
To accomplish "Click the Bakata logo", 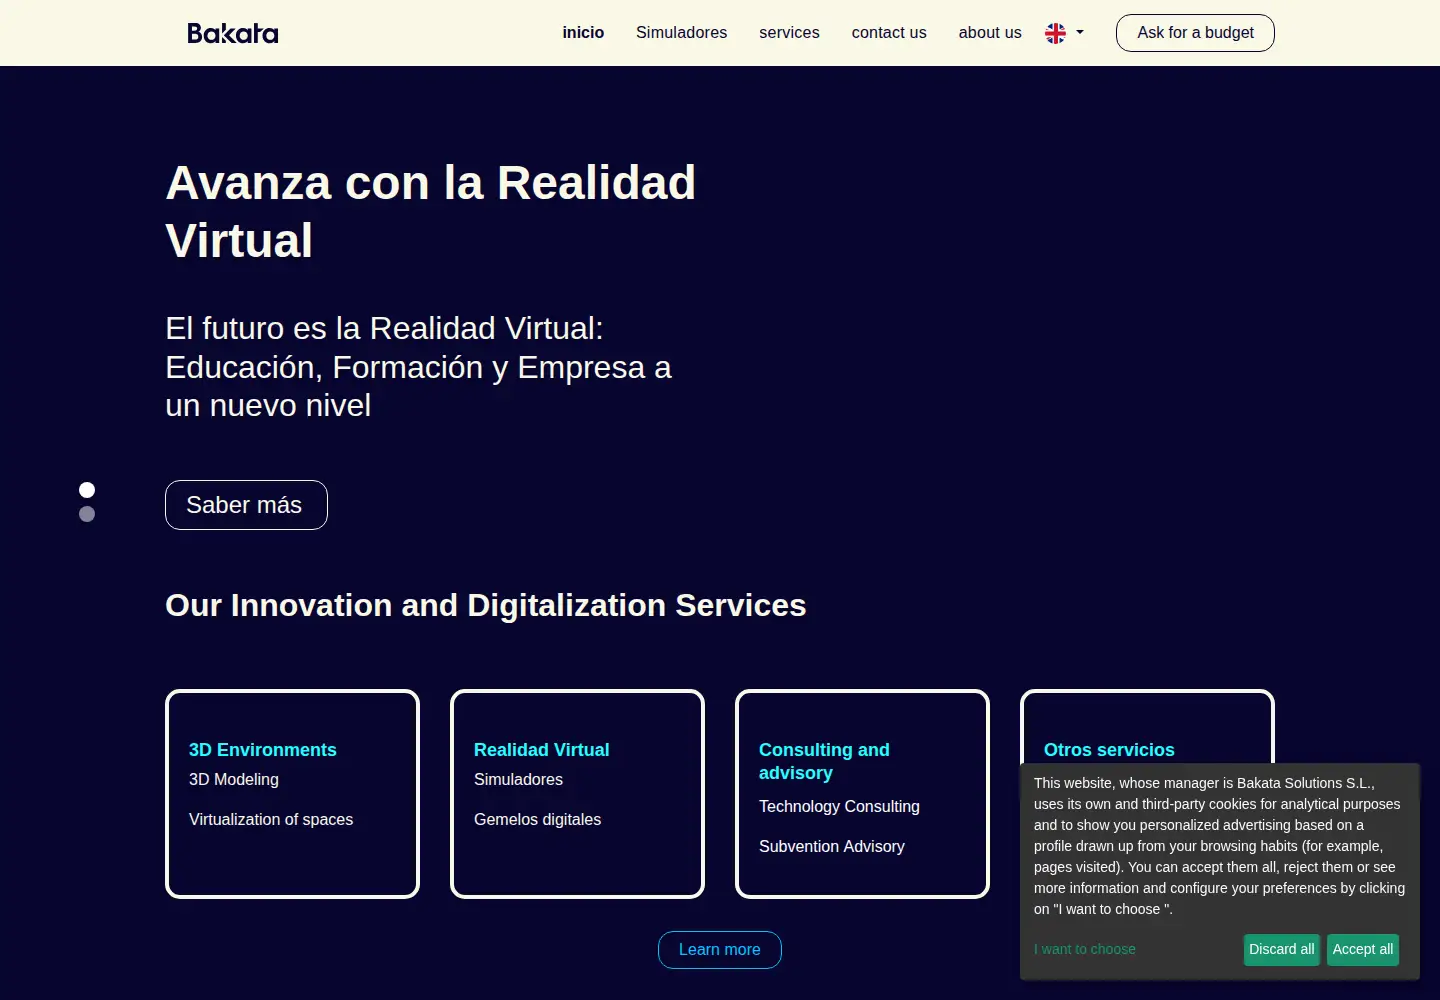I will [x=233, y=33].
